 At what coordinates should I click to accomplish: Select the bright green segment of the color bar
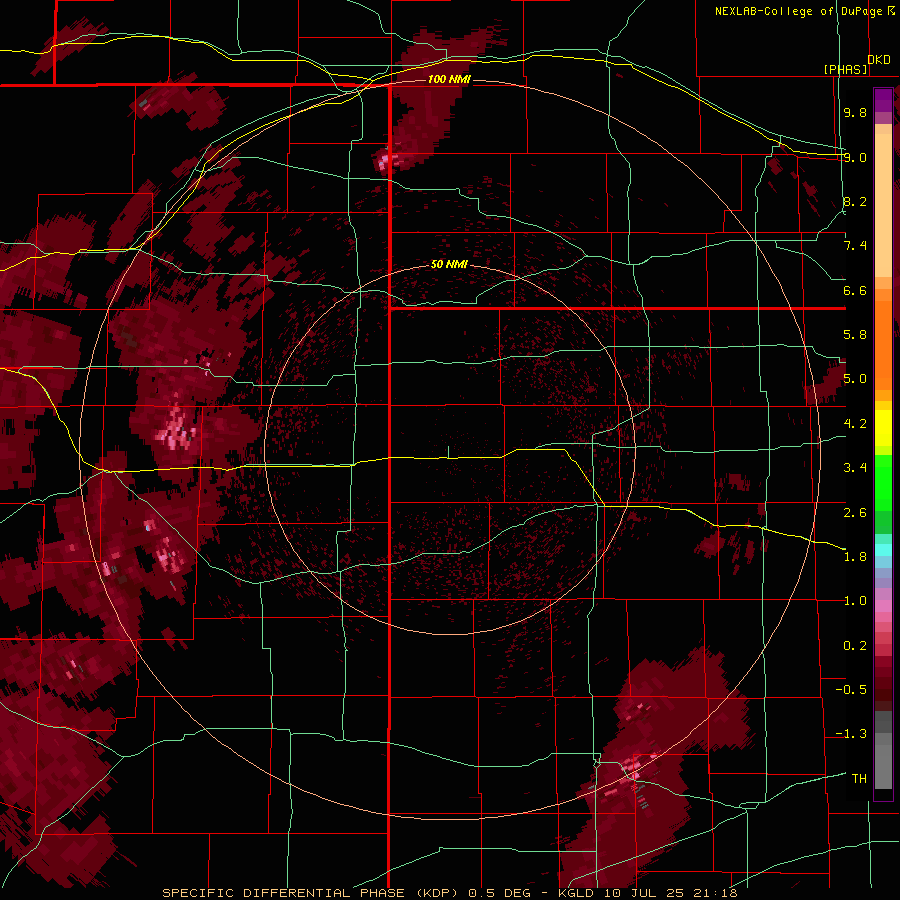click(883, 482)
